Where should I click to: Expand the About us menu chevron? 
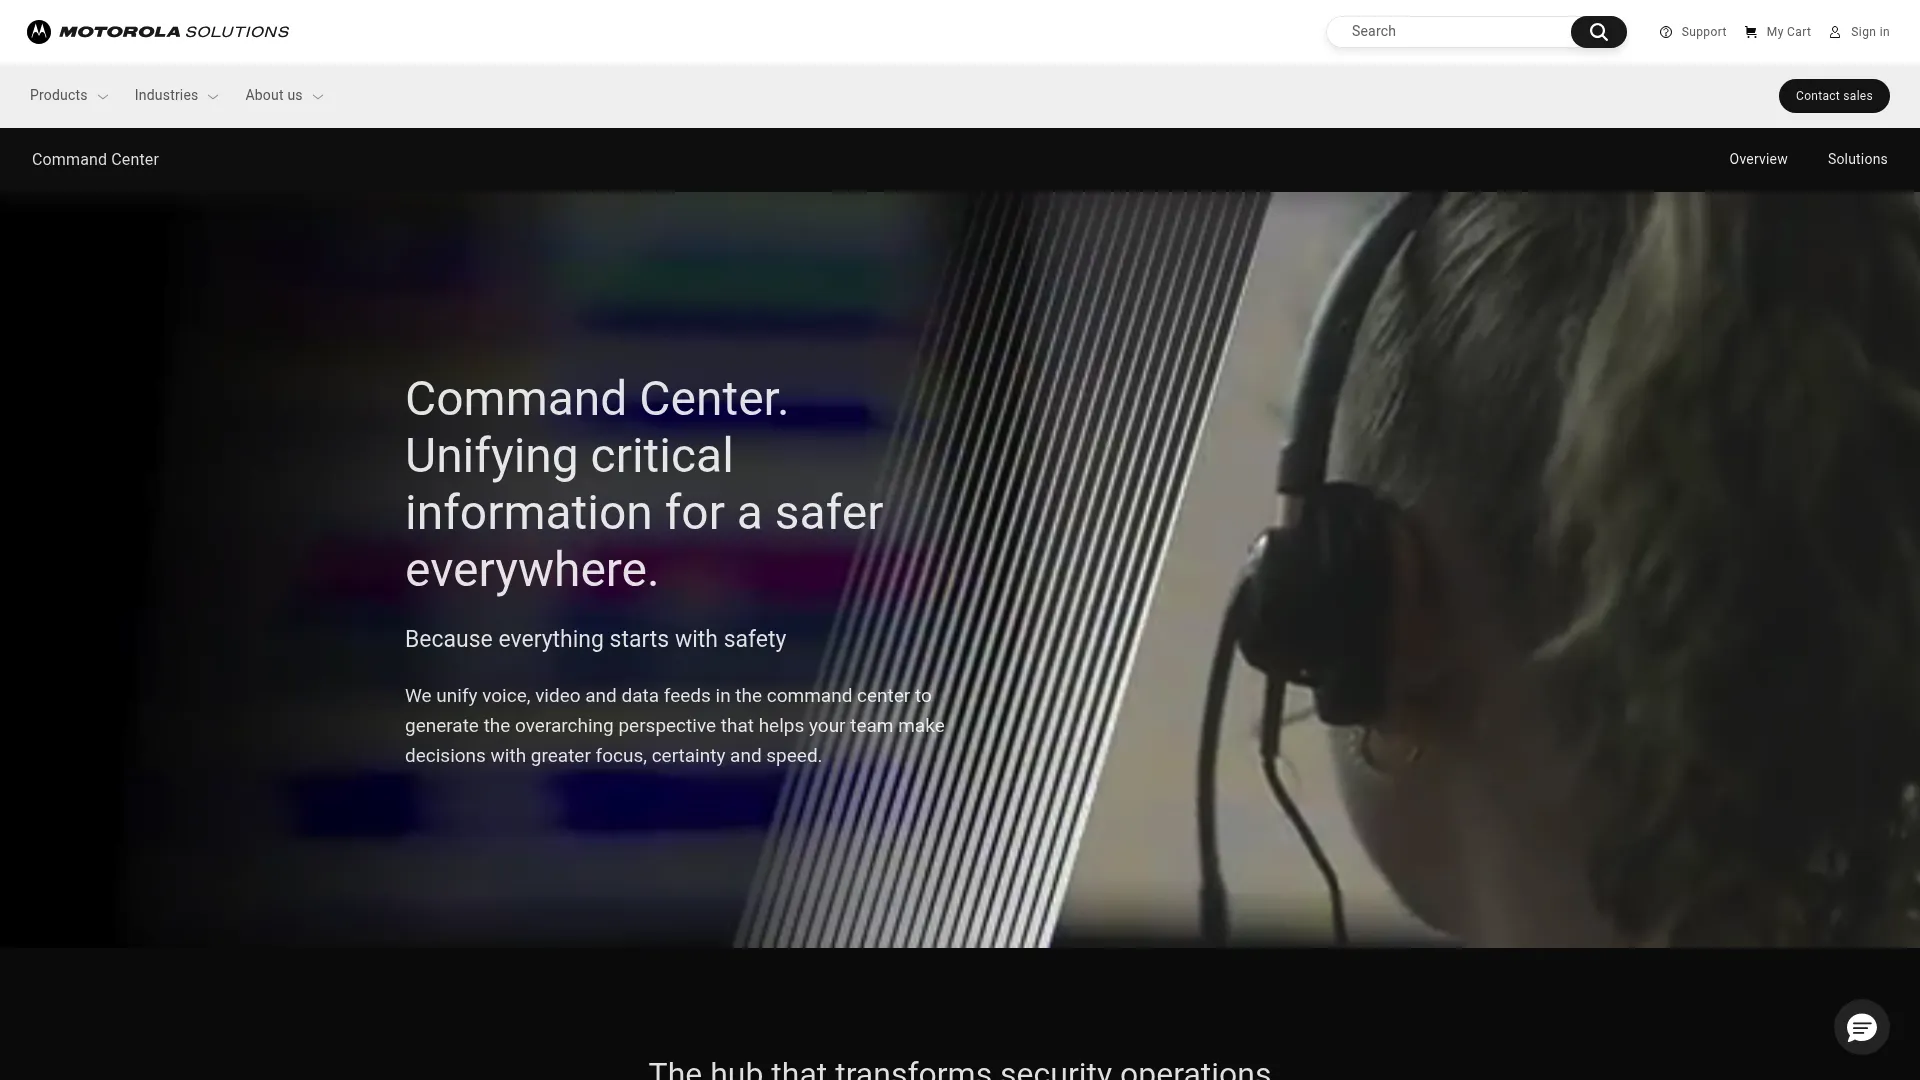click(x=318, y=97)
